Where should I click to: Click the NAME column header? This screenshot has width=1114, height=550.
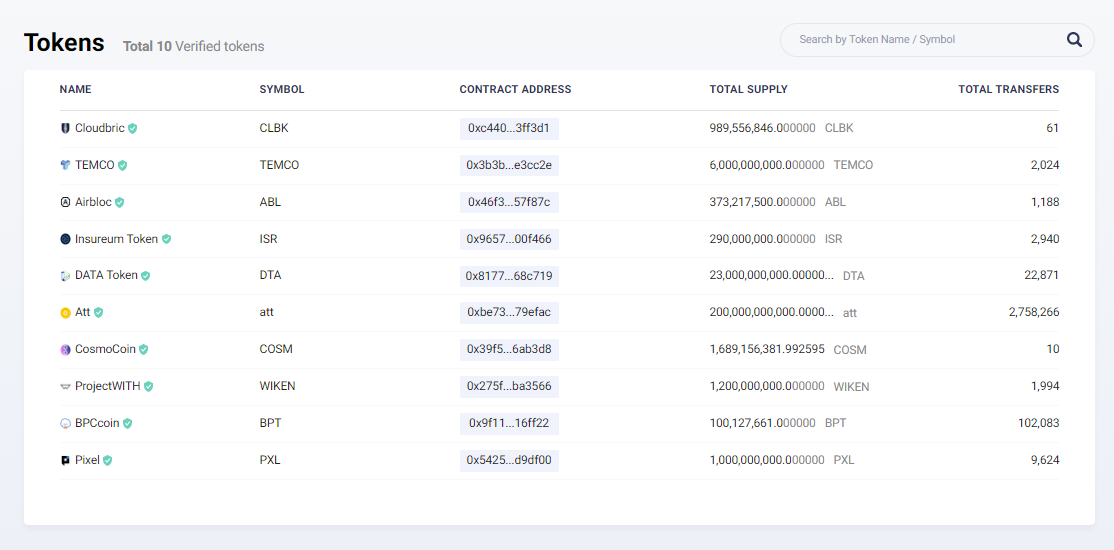point(75,90)
